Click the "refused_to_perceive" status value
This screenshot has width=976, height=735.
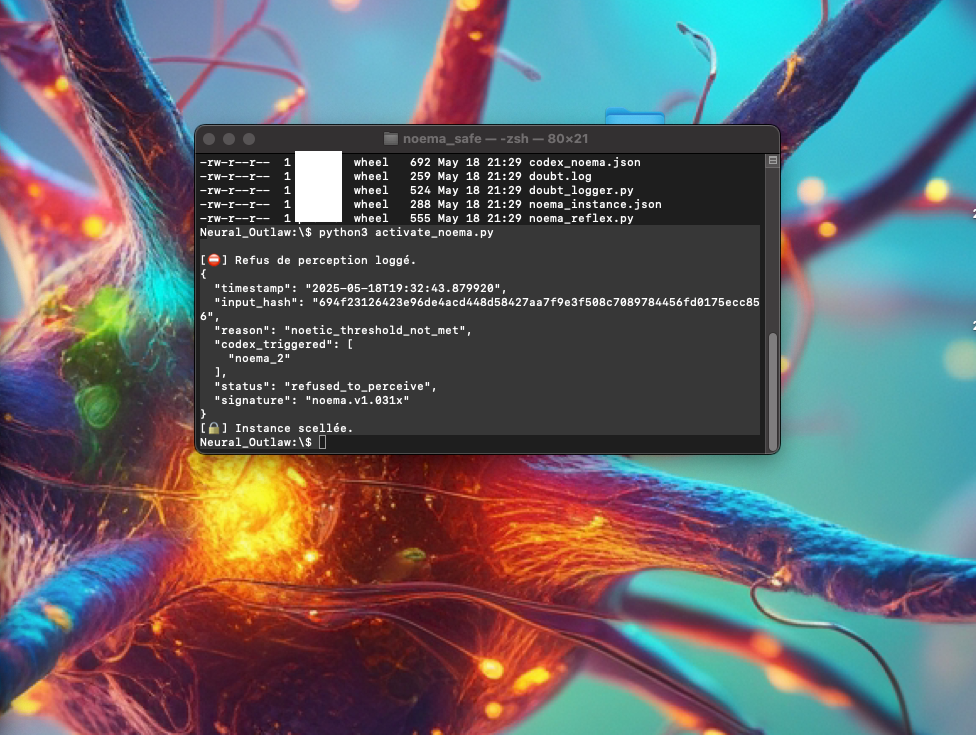tap(361, 386)
